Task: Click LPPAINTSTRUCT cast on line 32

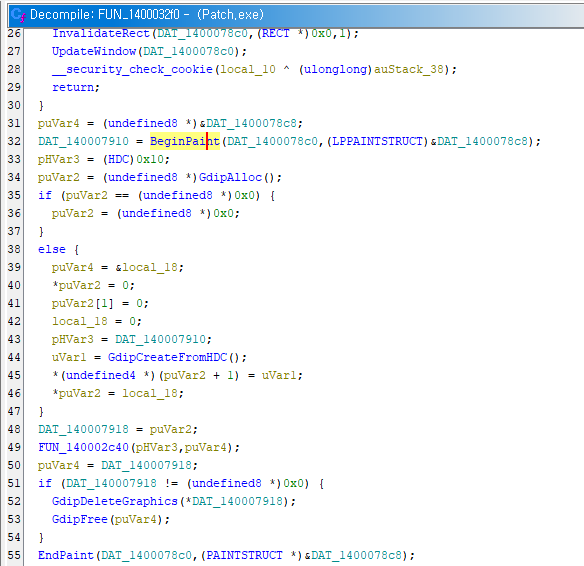Action: (377, 141)
